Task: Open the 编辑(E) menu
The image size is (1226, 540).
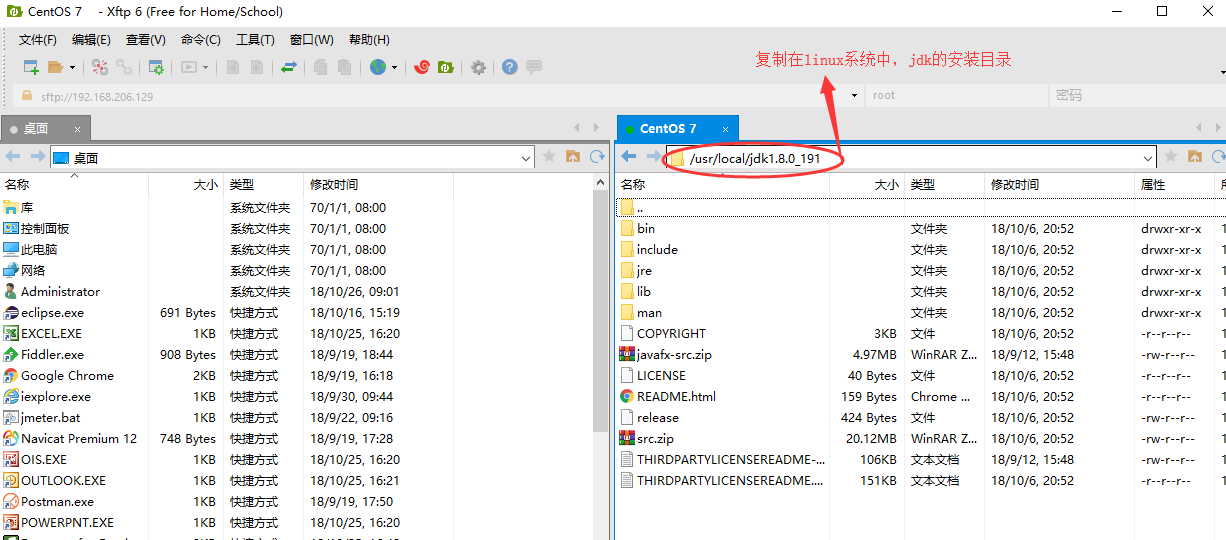Action: (x=91, y=39)
